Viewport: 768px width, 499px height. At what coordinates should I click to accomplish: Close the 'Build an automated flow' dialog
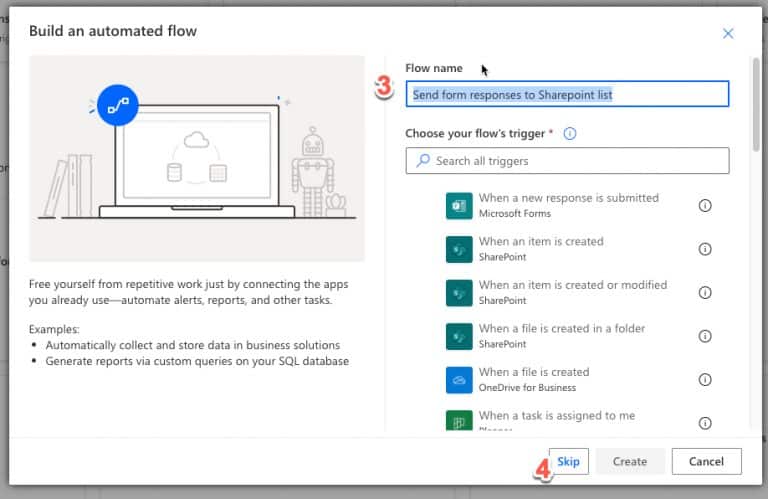(x=728, y=33)
